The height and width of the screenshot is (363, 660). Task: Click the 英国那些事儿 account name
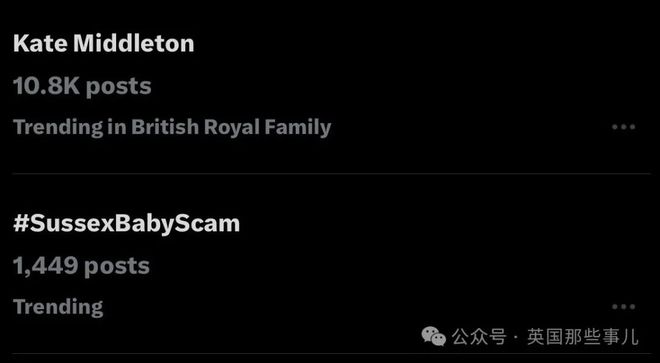tap(583, 336)
